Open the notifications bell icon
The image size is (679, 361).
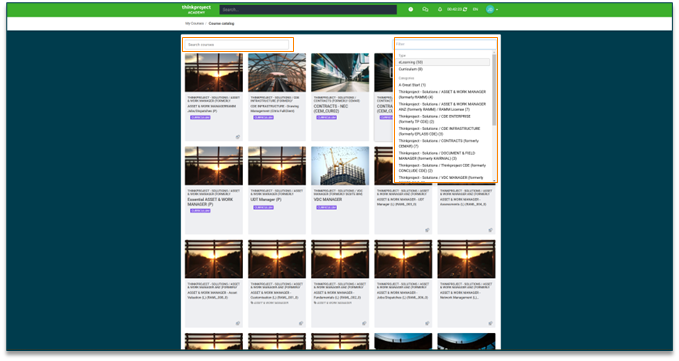[x=440, y=9]
